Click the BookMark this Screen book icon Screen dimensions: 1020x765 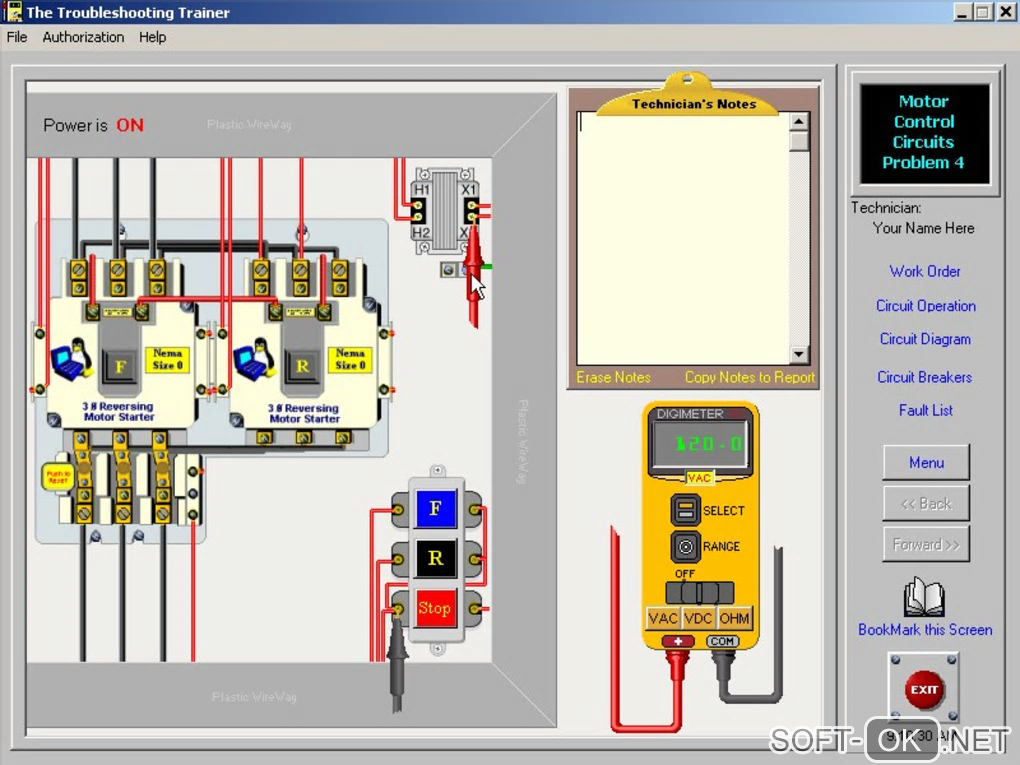click(x=924, y=597)
